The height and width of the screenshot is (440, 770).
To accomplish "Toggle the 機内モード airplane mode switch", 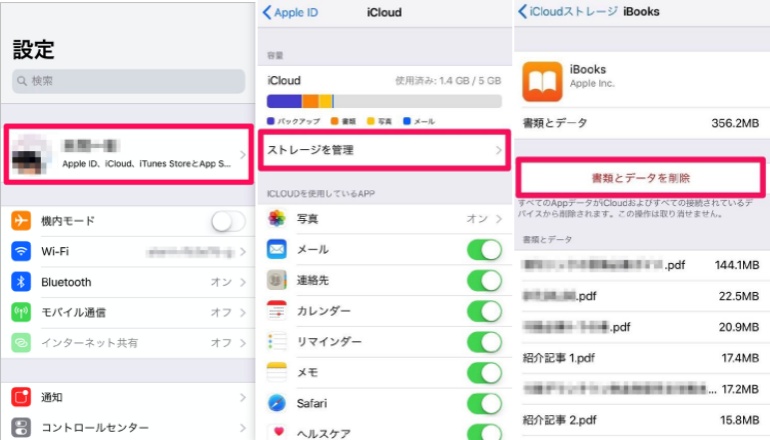I will click(x=228, y=221).
